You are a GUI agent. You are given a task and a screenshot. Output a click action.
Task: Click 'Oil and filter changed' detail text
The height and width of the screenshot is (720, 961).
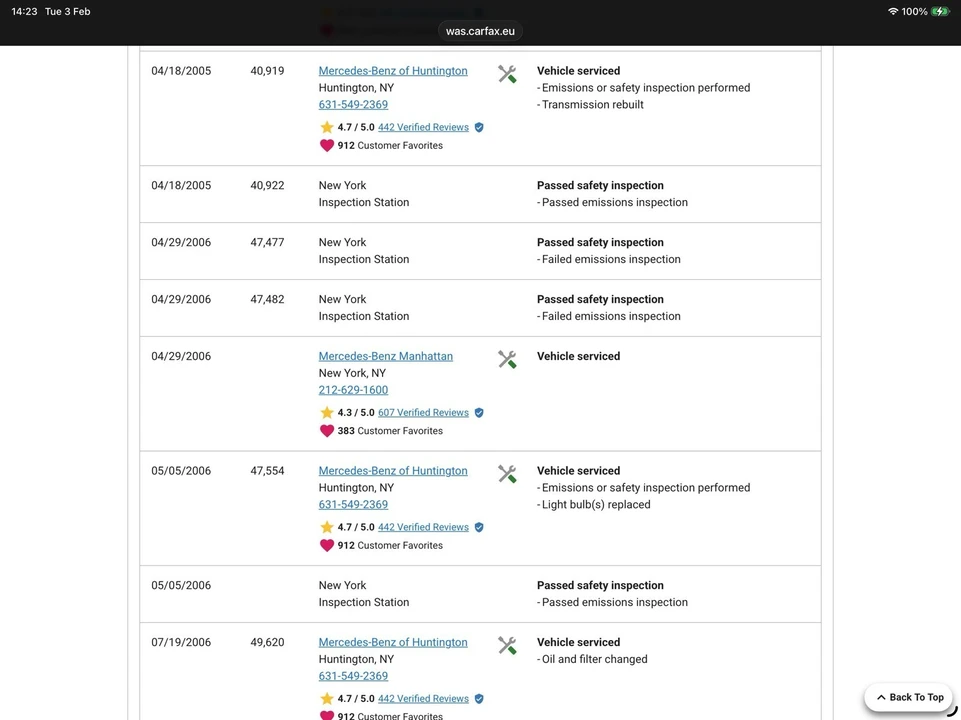pos(594,659)
